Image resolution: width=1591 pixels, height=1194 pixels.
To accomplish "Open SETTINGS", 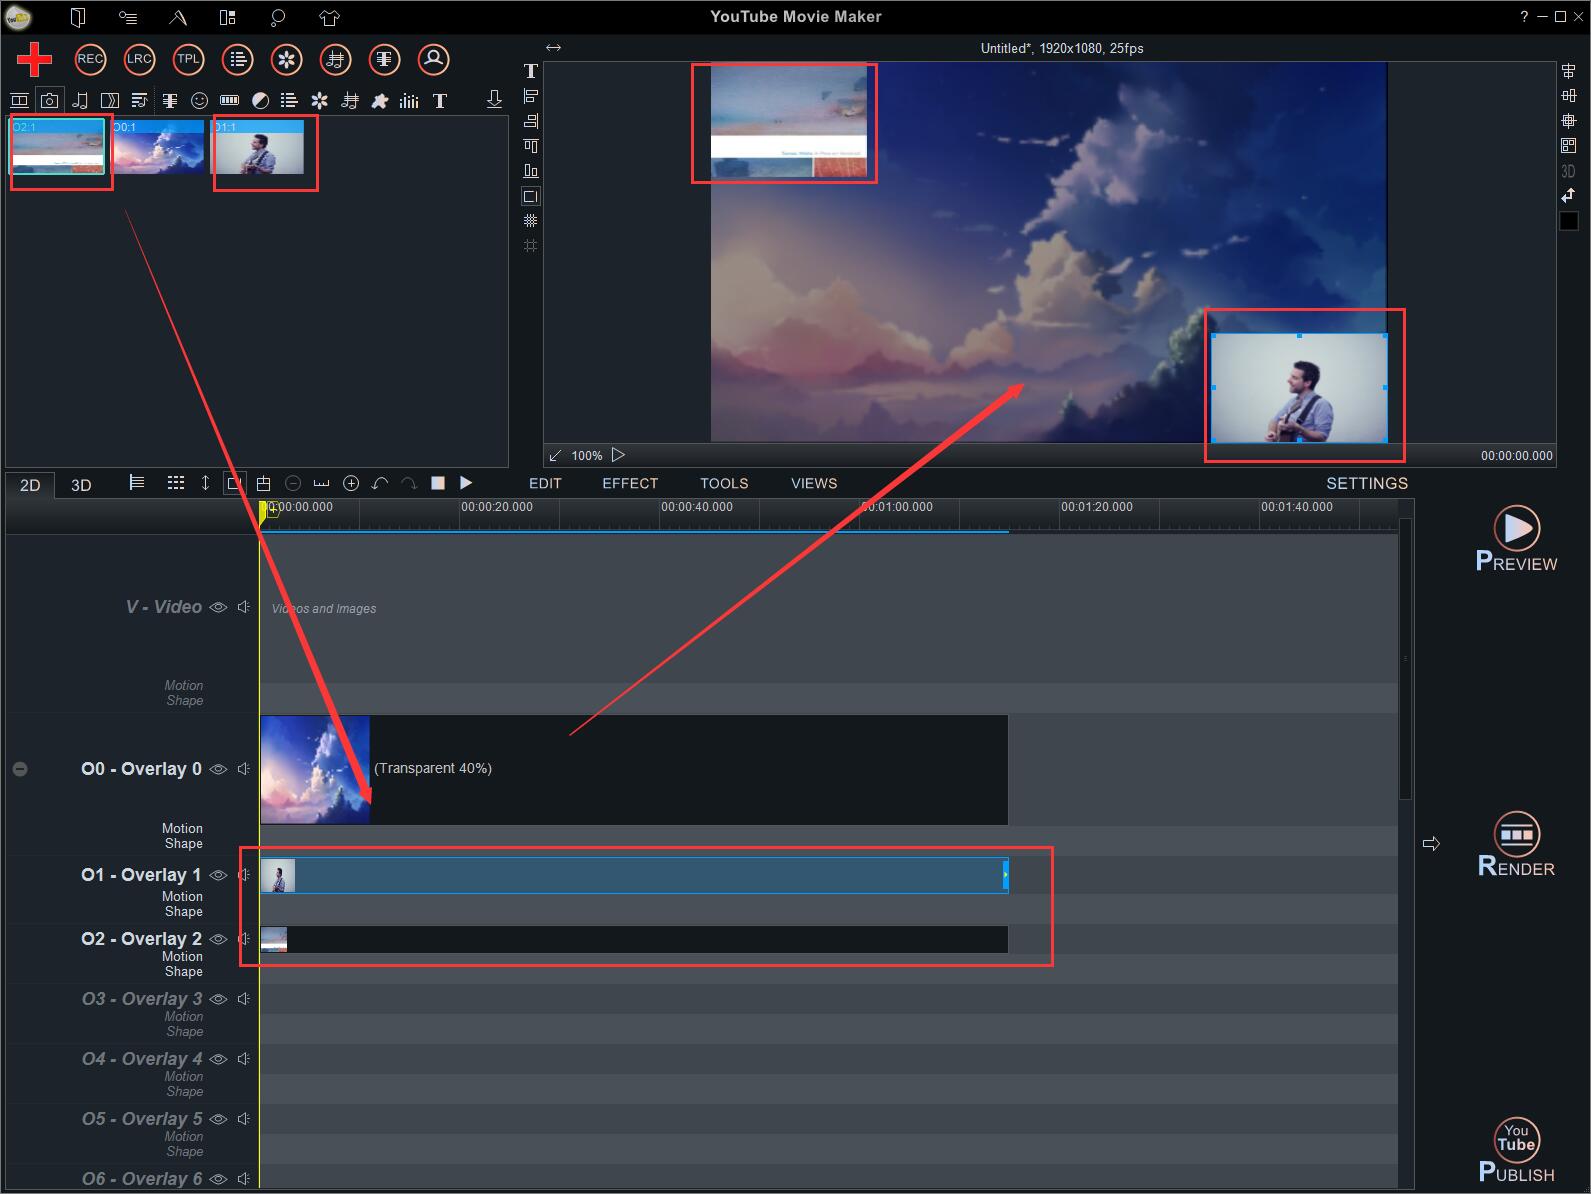I will tap(1367, 483).
